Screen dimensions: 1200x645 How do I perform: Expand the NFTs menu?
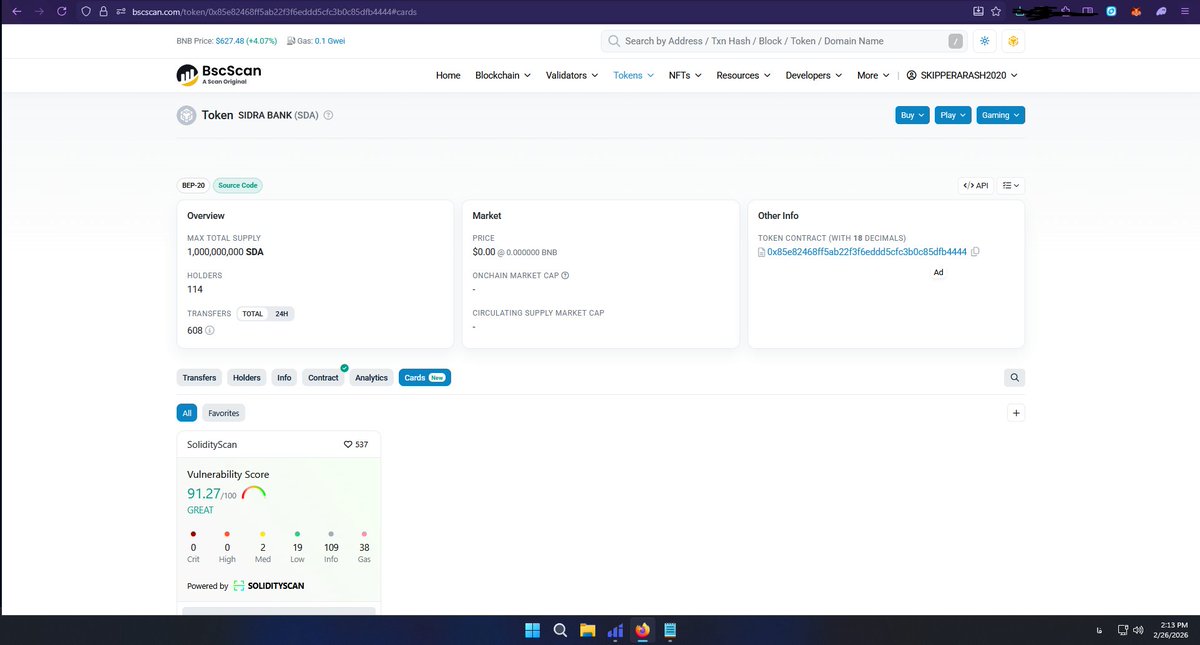[x=685, y=75]
